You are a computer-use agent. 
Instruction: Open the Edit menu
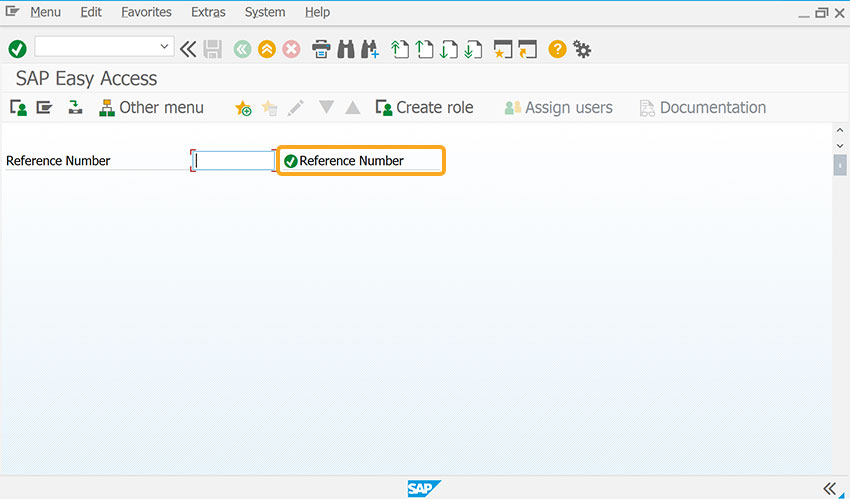[91, 12]
